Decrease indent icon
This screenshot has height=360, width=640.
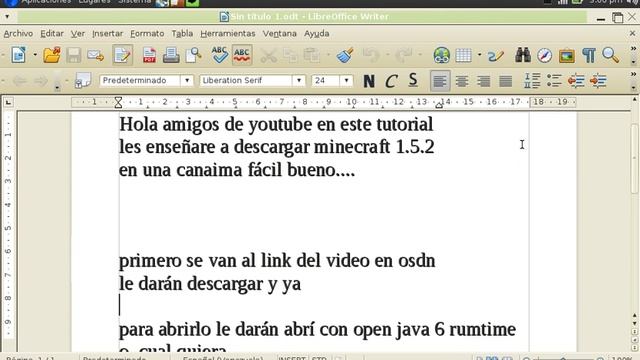point(576,81)
